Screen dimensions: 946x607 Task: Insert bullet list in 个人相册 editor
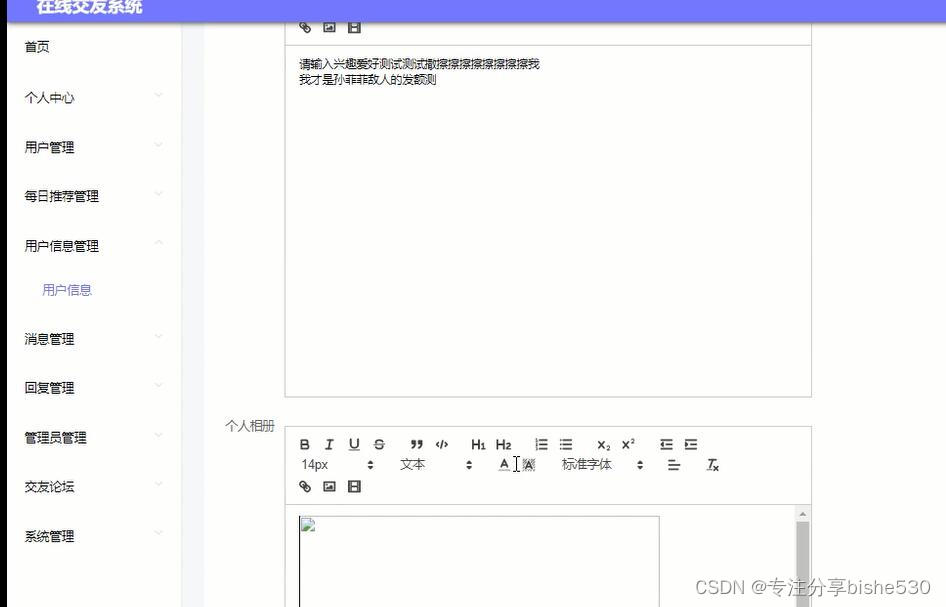(x=566, y=445)
